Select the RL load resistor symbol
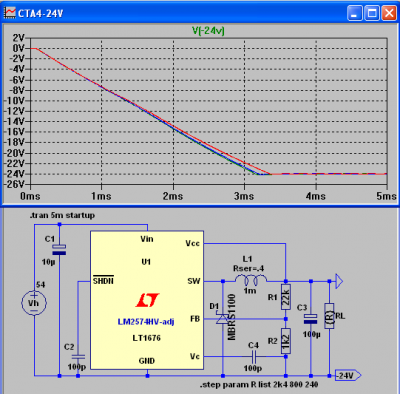The width and height of the screenshot is (400, 394). point(329,316)
